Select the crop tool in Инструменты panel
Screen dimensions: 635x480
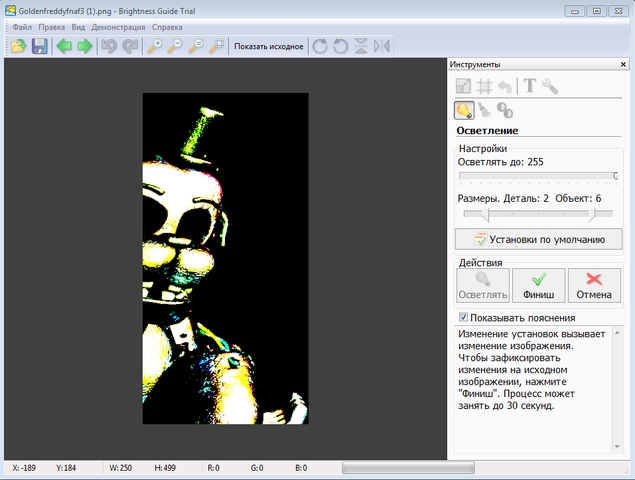(484, 86)
